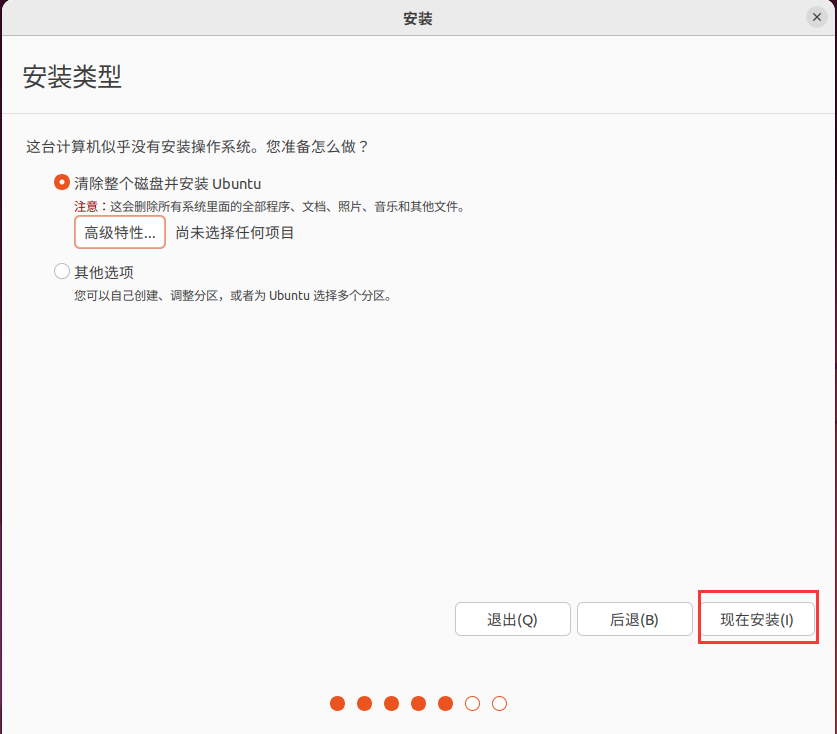Choose the 其他选项 radio button

(x=62, y=271)
